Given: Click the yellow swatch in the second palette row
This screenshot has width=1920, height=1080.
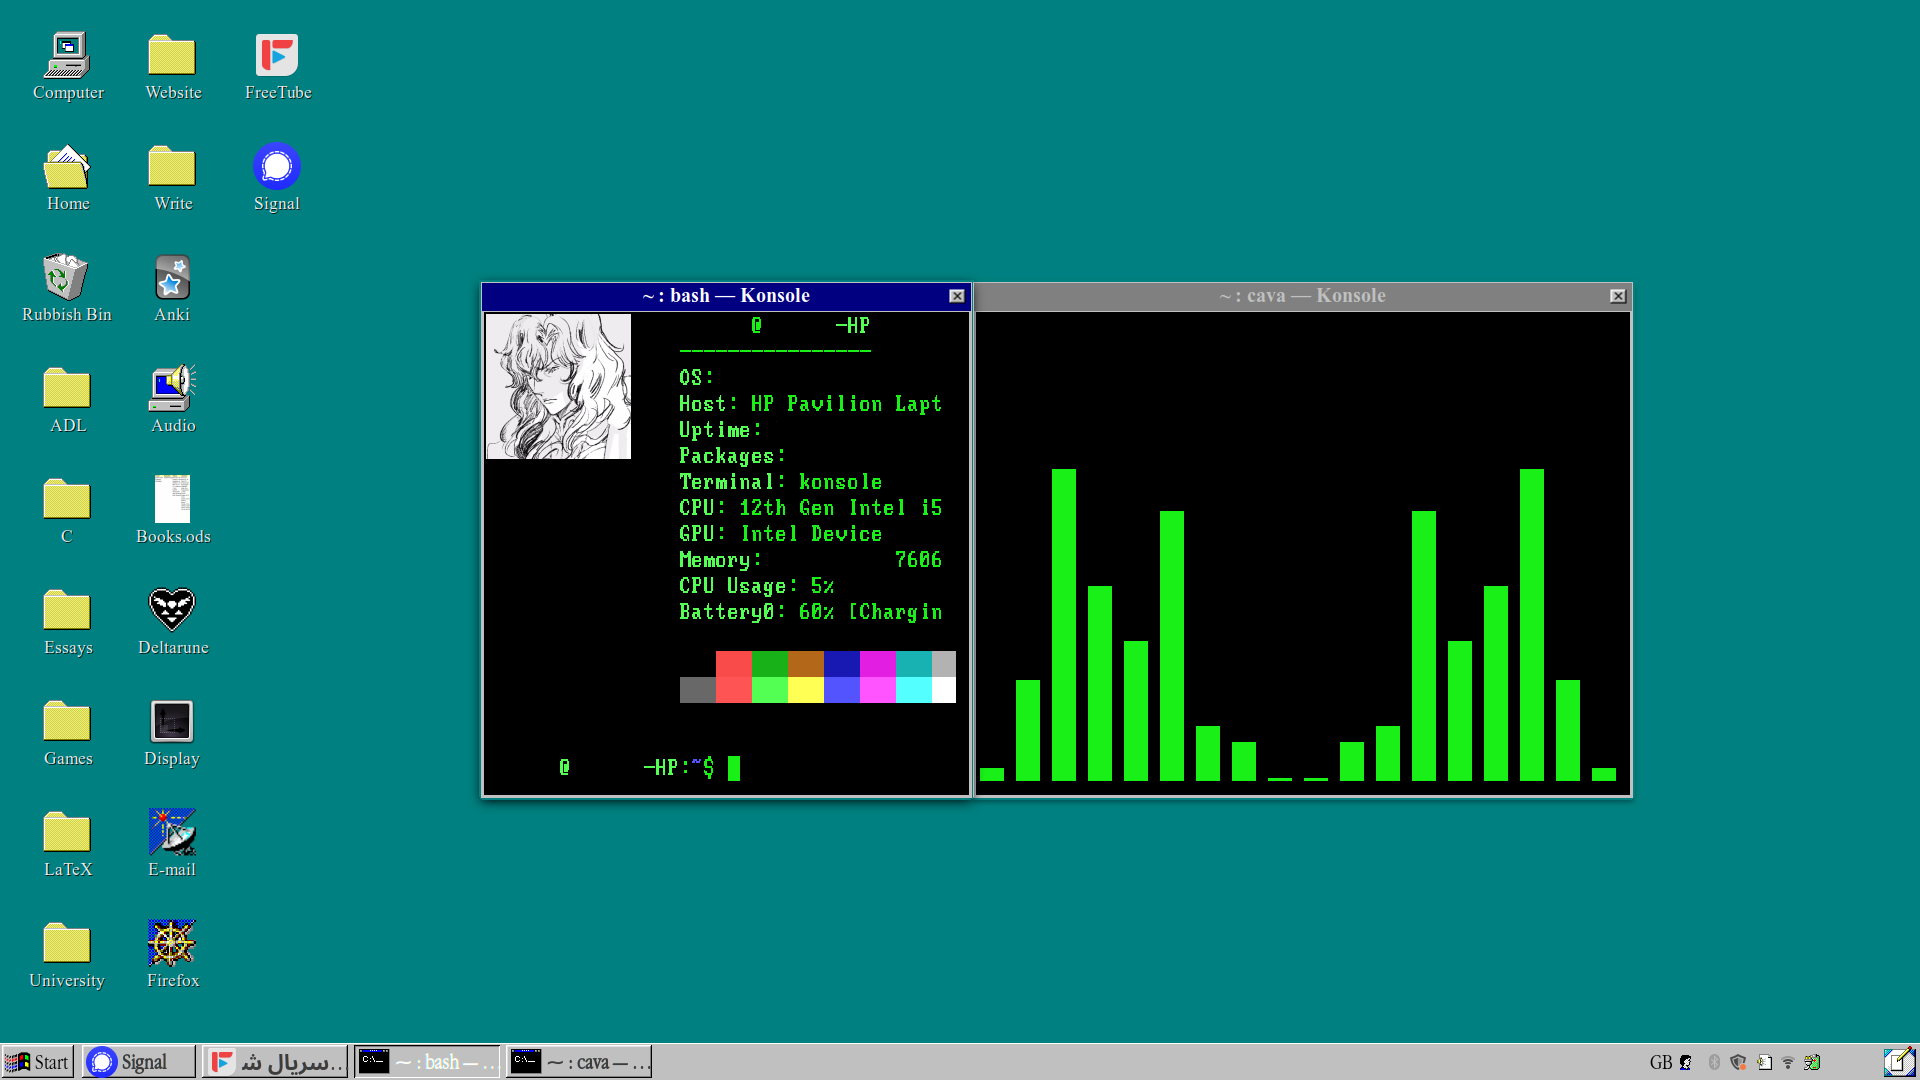Looking at the screenshot, I should (805, 690).
